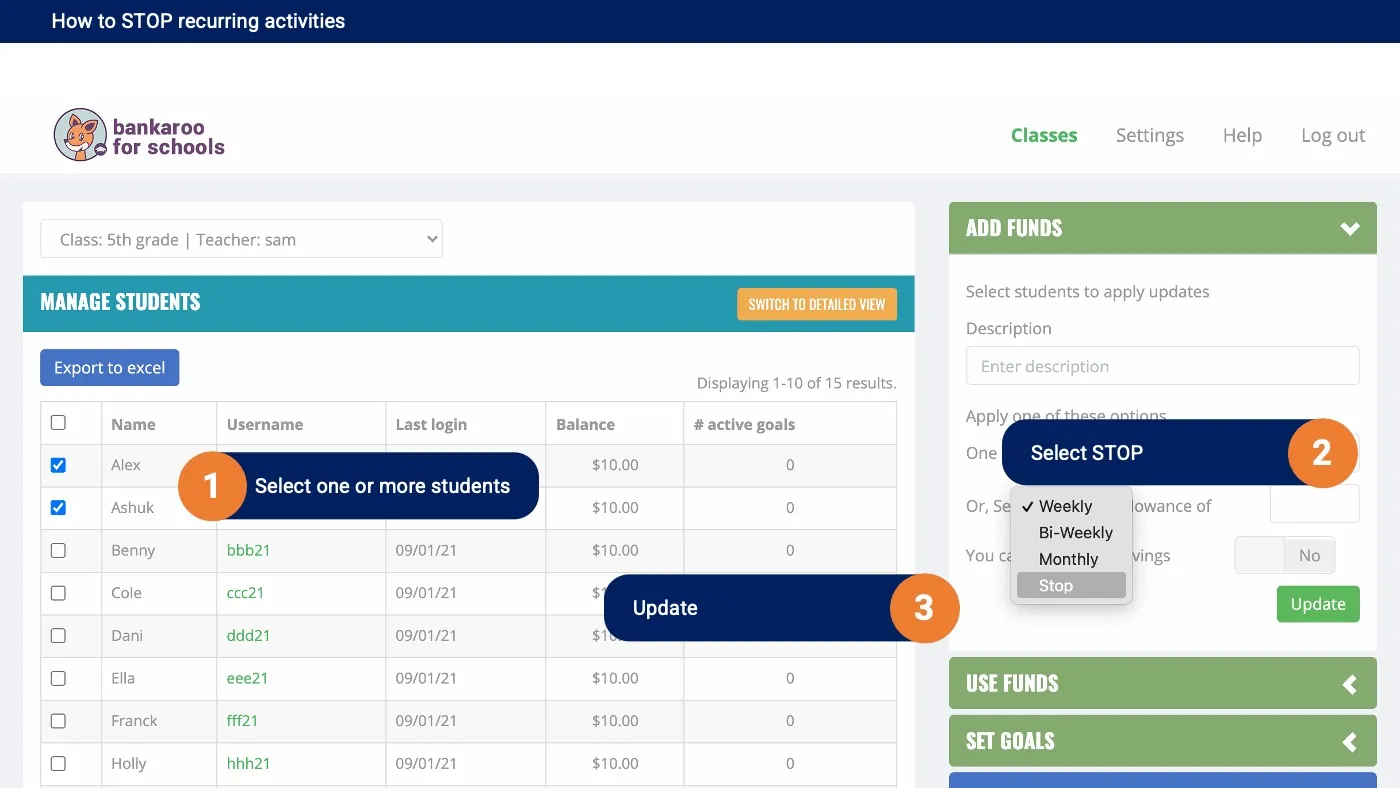This screenshot has width=1400, height=788.
Task: Check the checkbox for Cole
Action: point(58,593)
